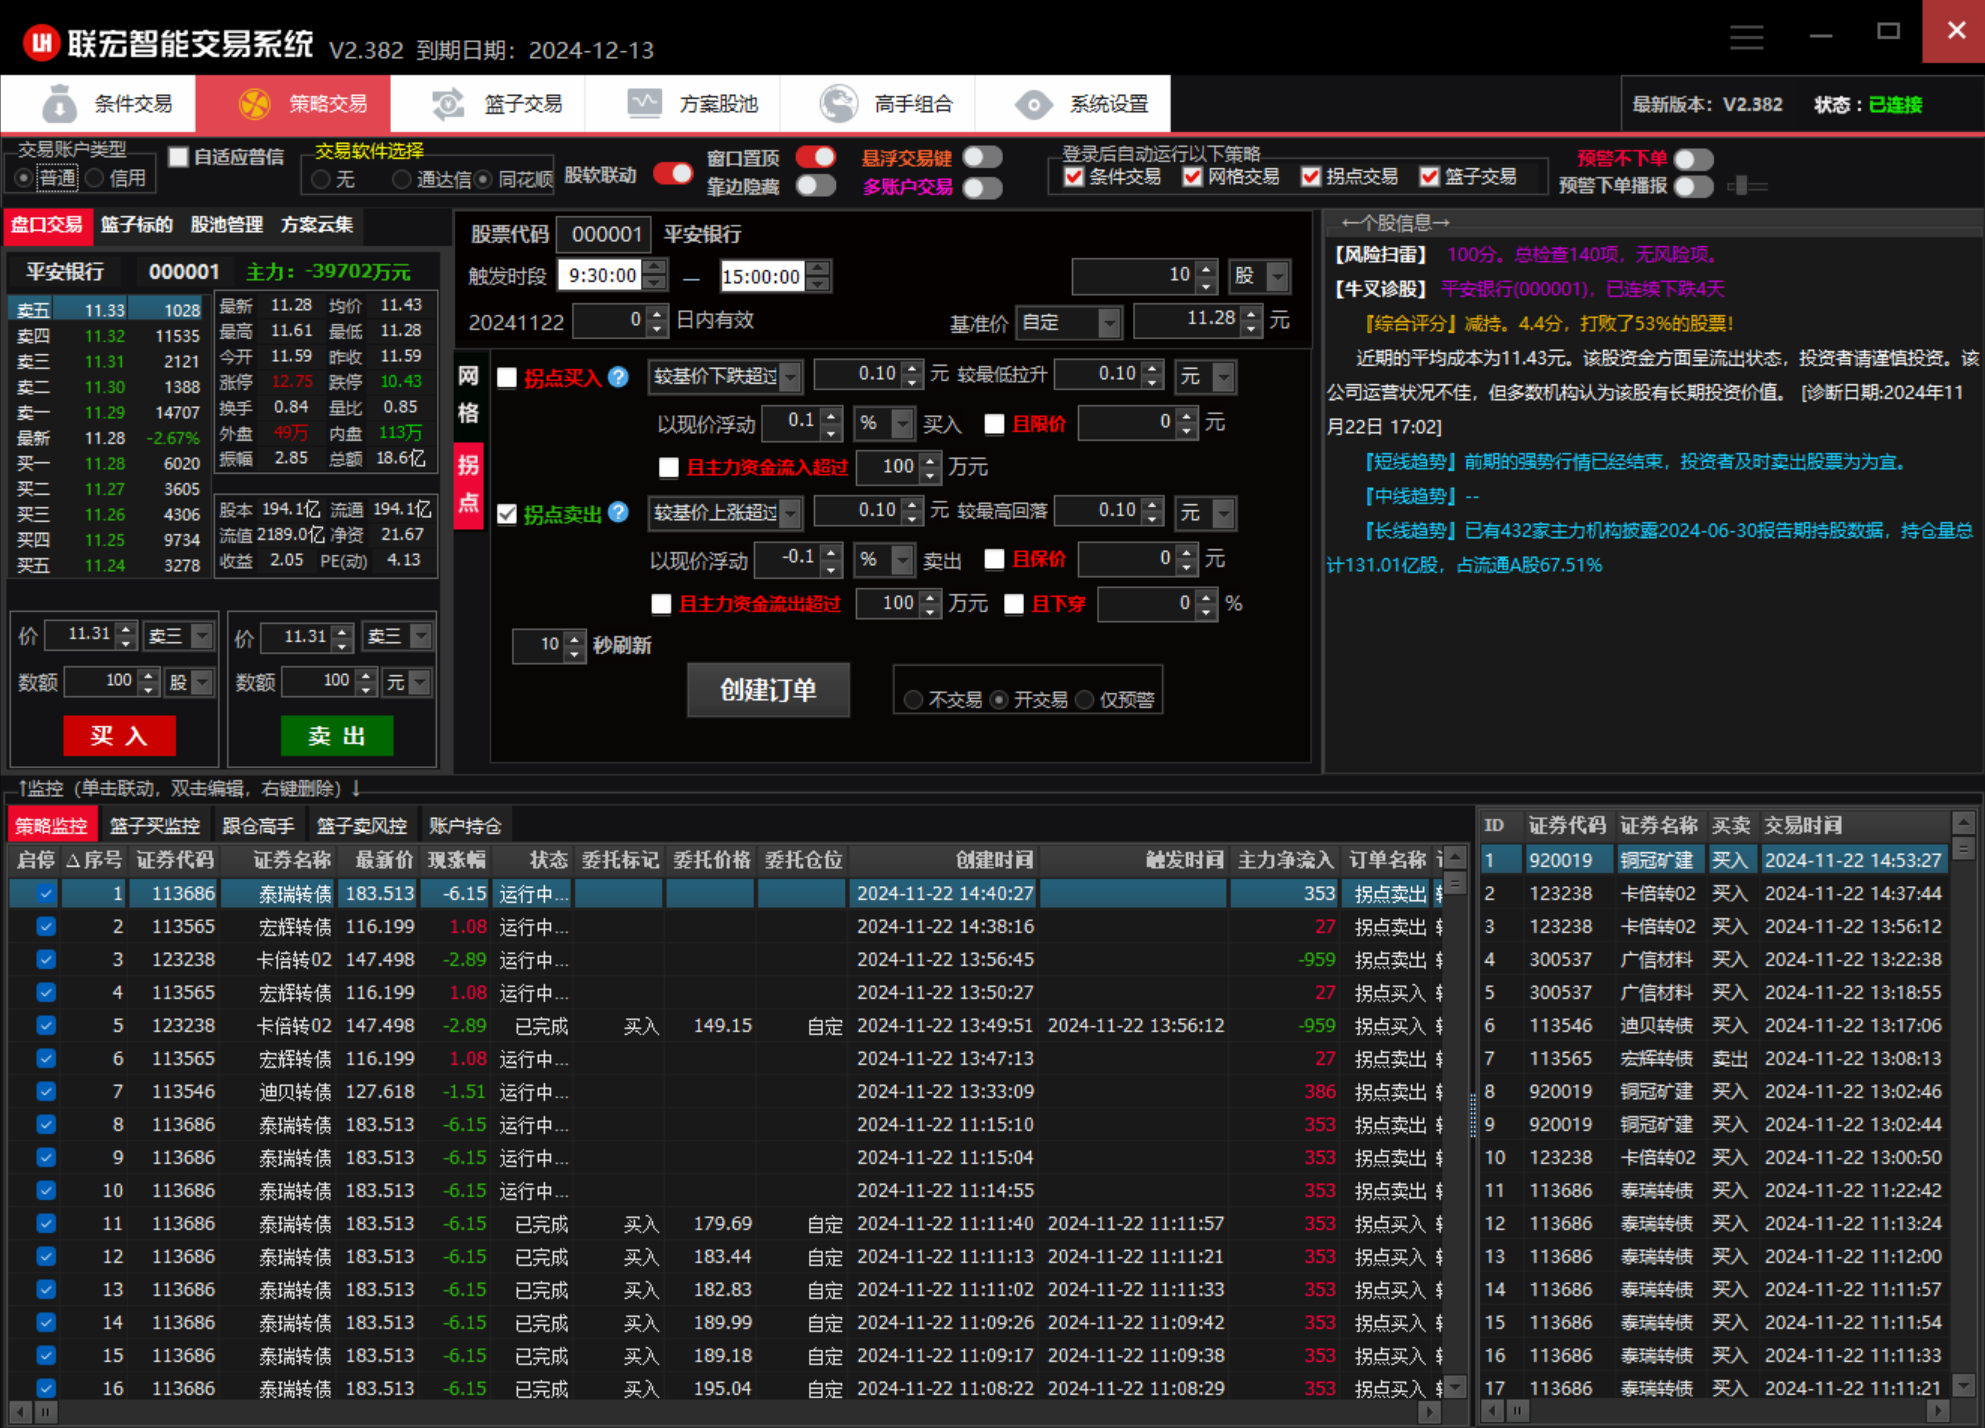This screenshot has height=1428, width=1985.
Task: Click horizontal scrollbar right arrow of monitor table
Action: [x=1429, y=1412]
